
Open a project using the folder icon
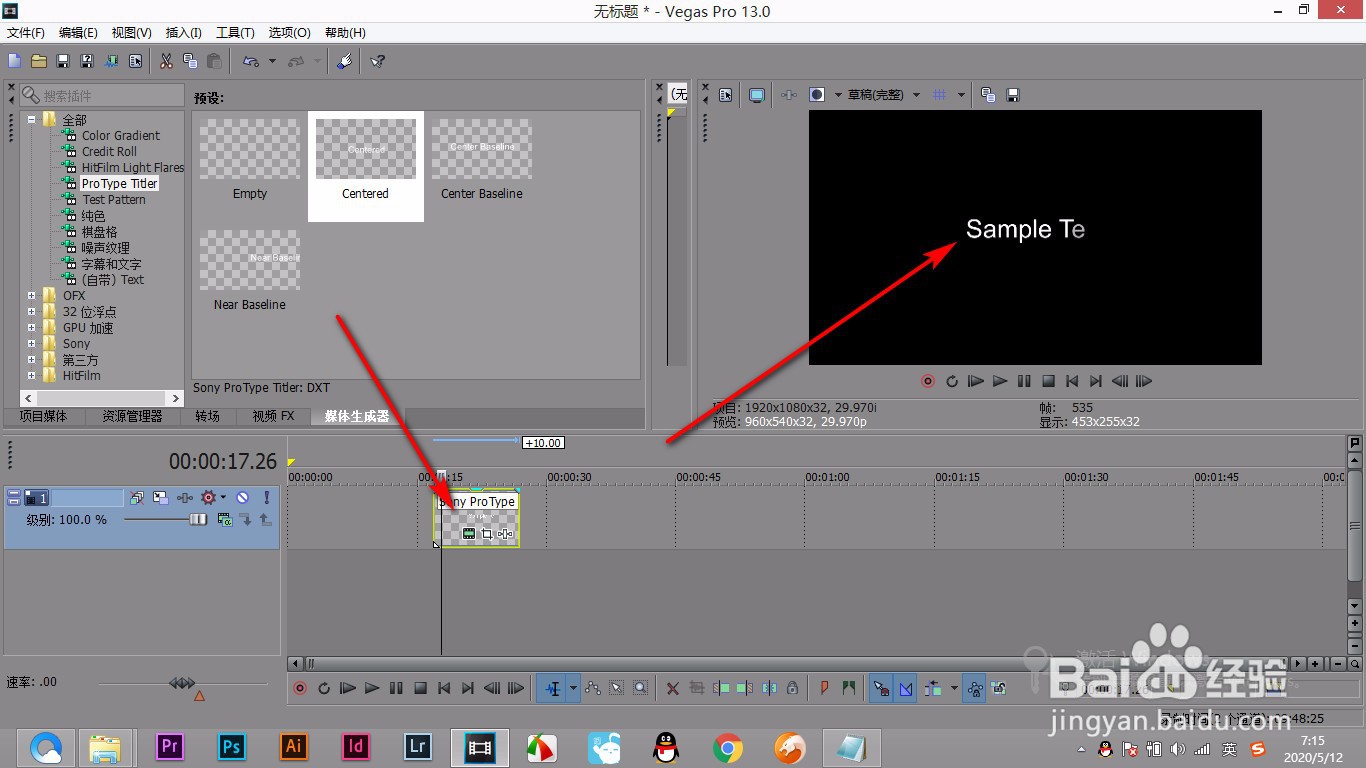pyautogui.click(x=39, y=61)
